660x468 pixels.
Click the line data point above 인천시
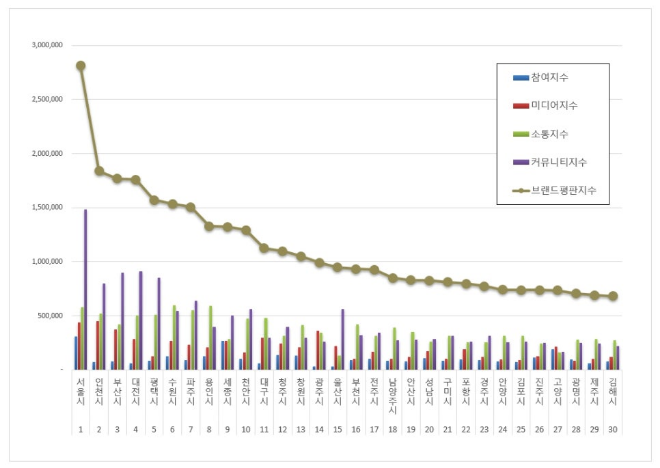click(98, 171)
